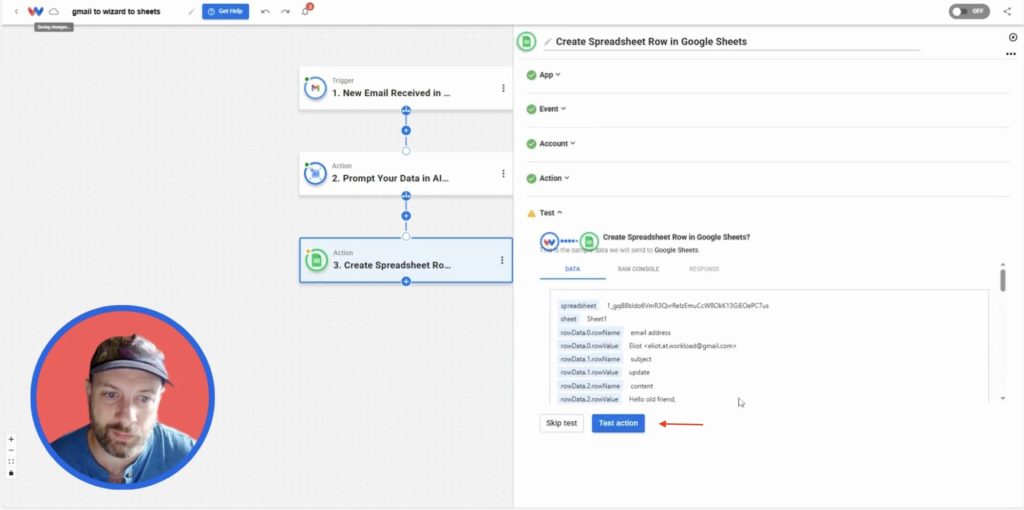Rename step using panel pencil icon
Viewport: 1024px width, 510px height.
pos(548,42)
